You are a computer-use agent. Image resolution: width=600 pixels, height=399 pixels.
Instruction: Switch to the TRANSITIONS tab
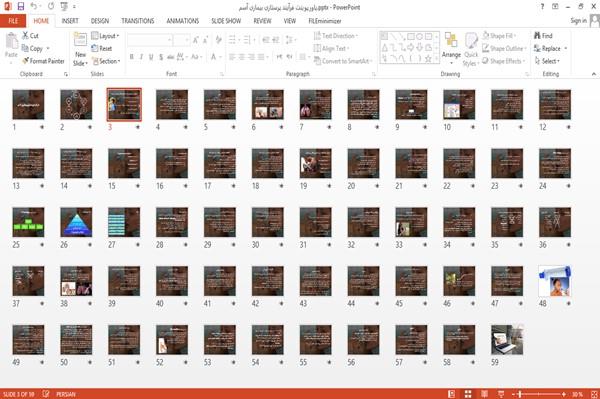pos(138,21)
